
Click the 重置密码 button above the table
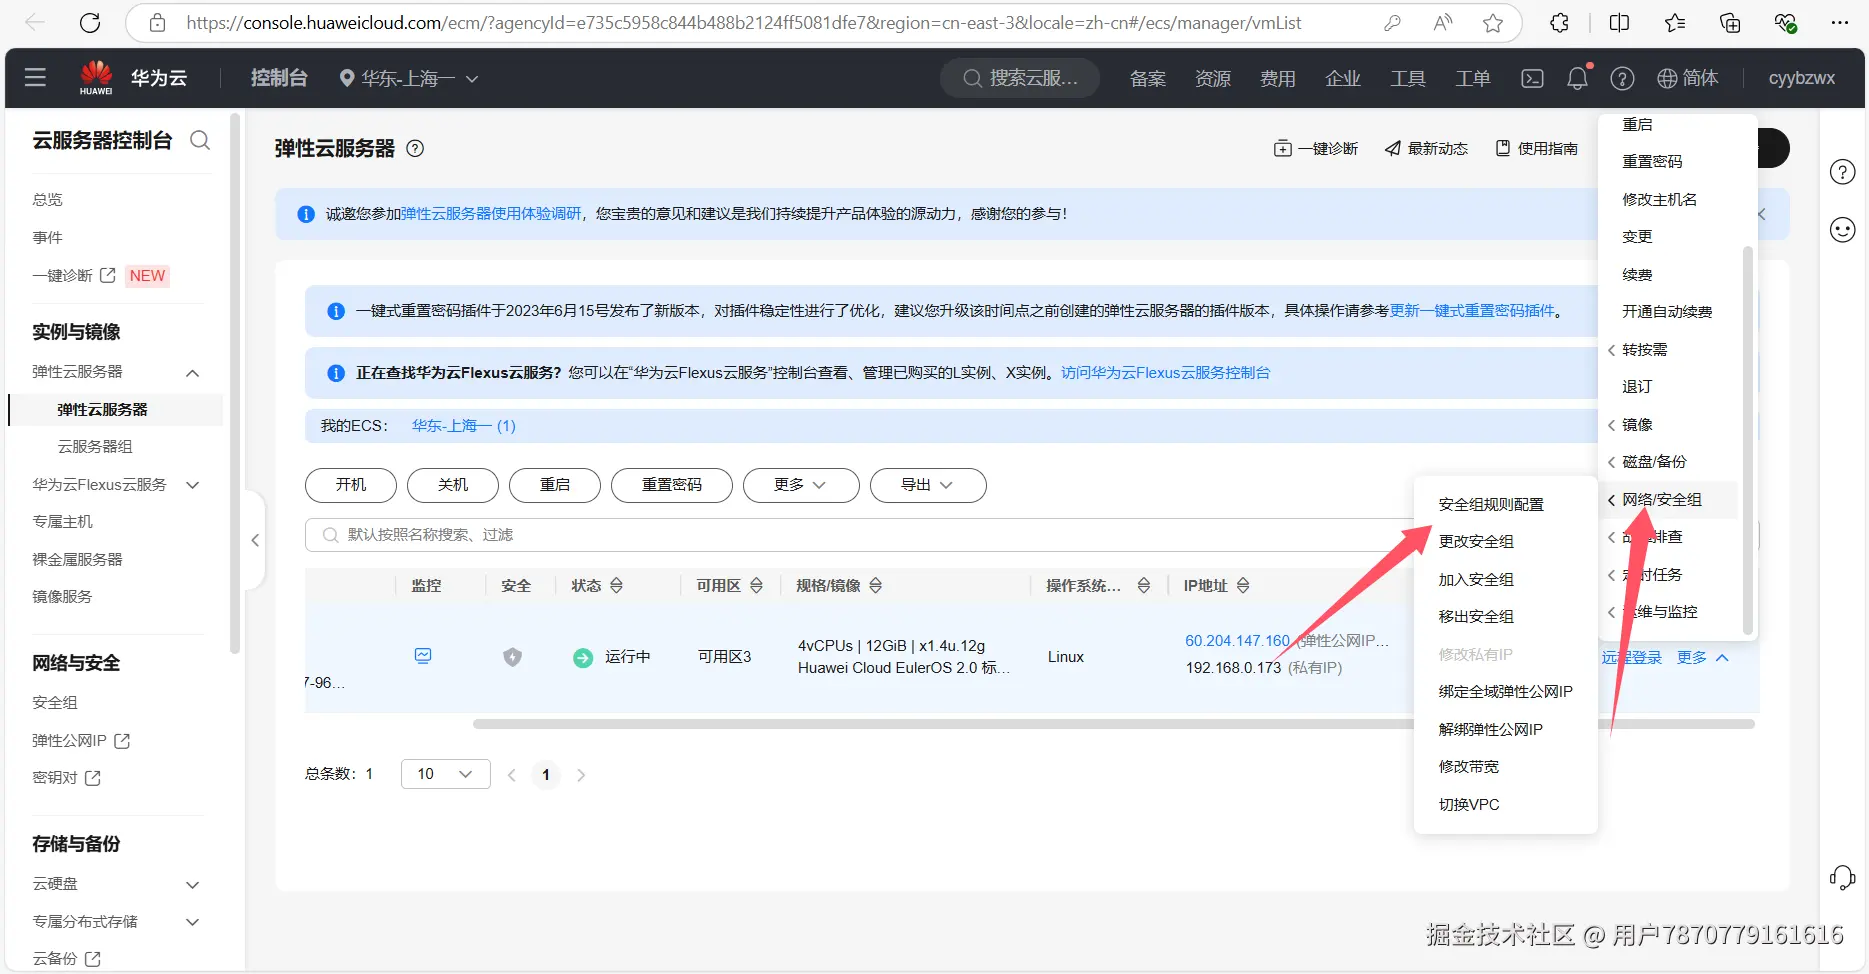(x=672, y=485)
